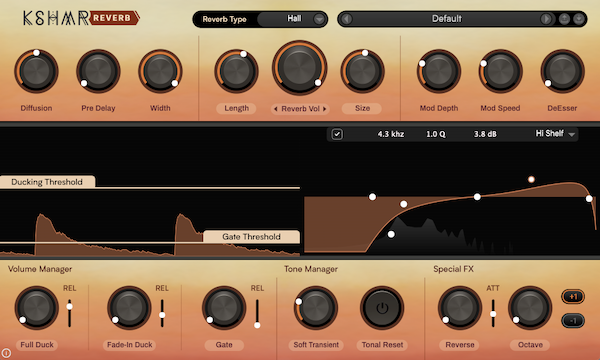600x360 pixels.
Task: Click the Fade-In Duck label button
Action: click(x=129, y=345)
